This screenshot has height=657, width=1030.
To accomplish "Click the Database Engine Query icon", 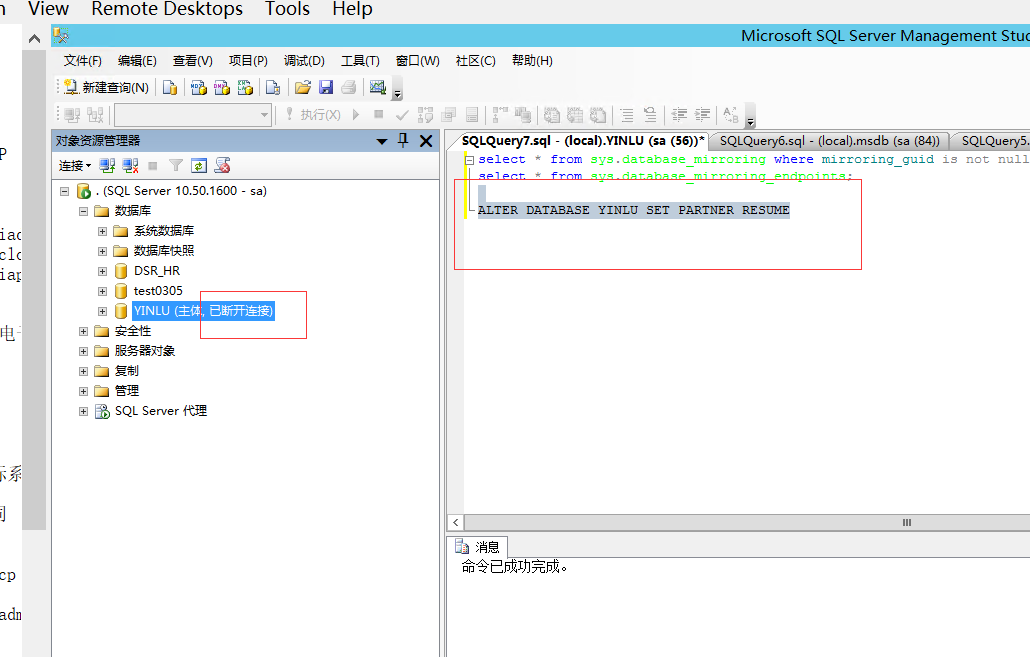I will 170,88.
